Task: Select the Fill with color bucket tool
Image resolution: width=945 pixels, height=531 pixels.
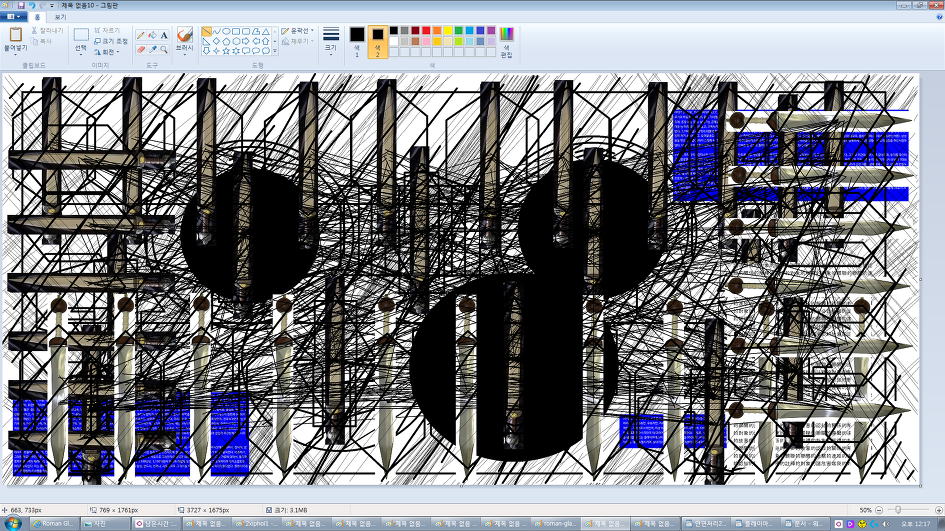Action: pos(152,35)
